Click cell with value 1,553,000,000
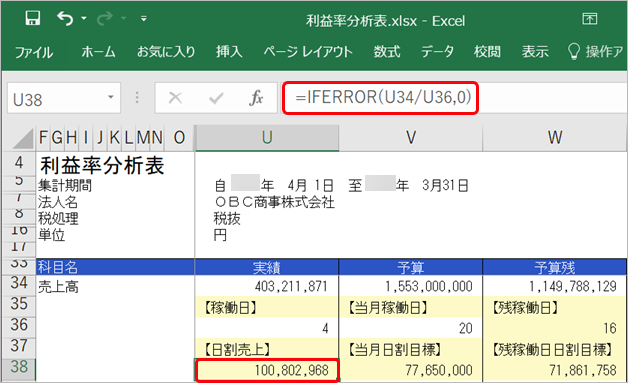This screenshot has height=383, width=628. coord(411,286)
